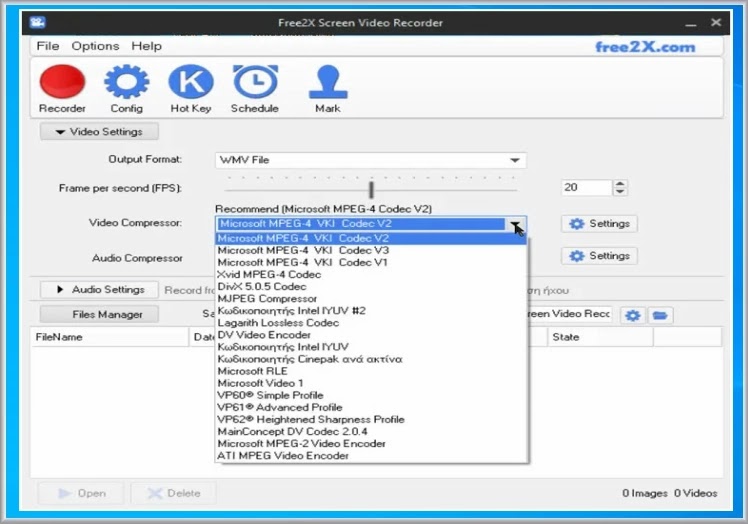Viewport: 748px width, 524px height.
Task: Select MainConcept DV Codec 2.0.4
Action: [371, 431]
